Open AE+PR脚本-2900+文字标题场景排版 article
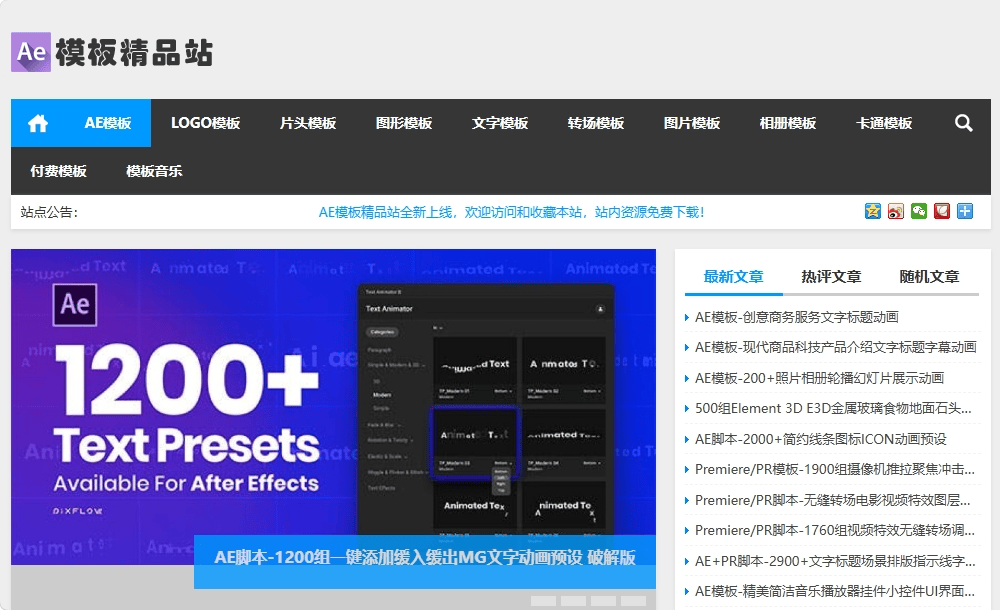 pyautogui.click(x=835, y=562)
